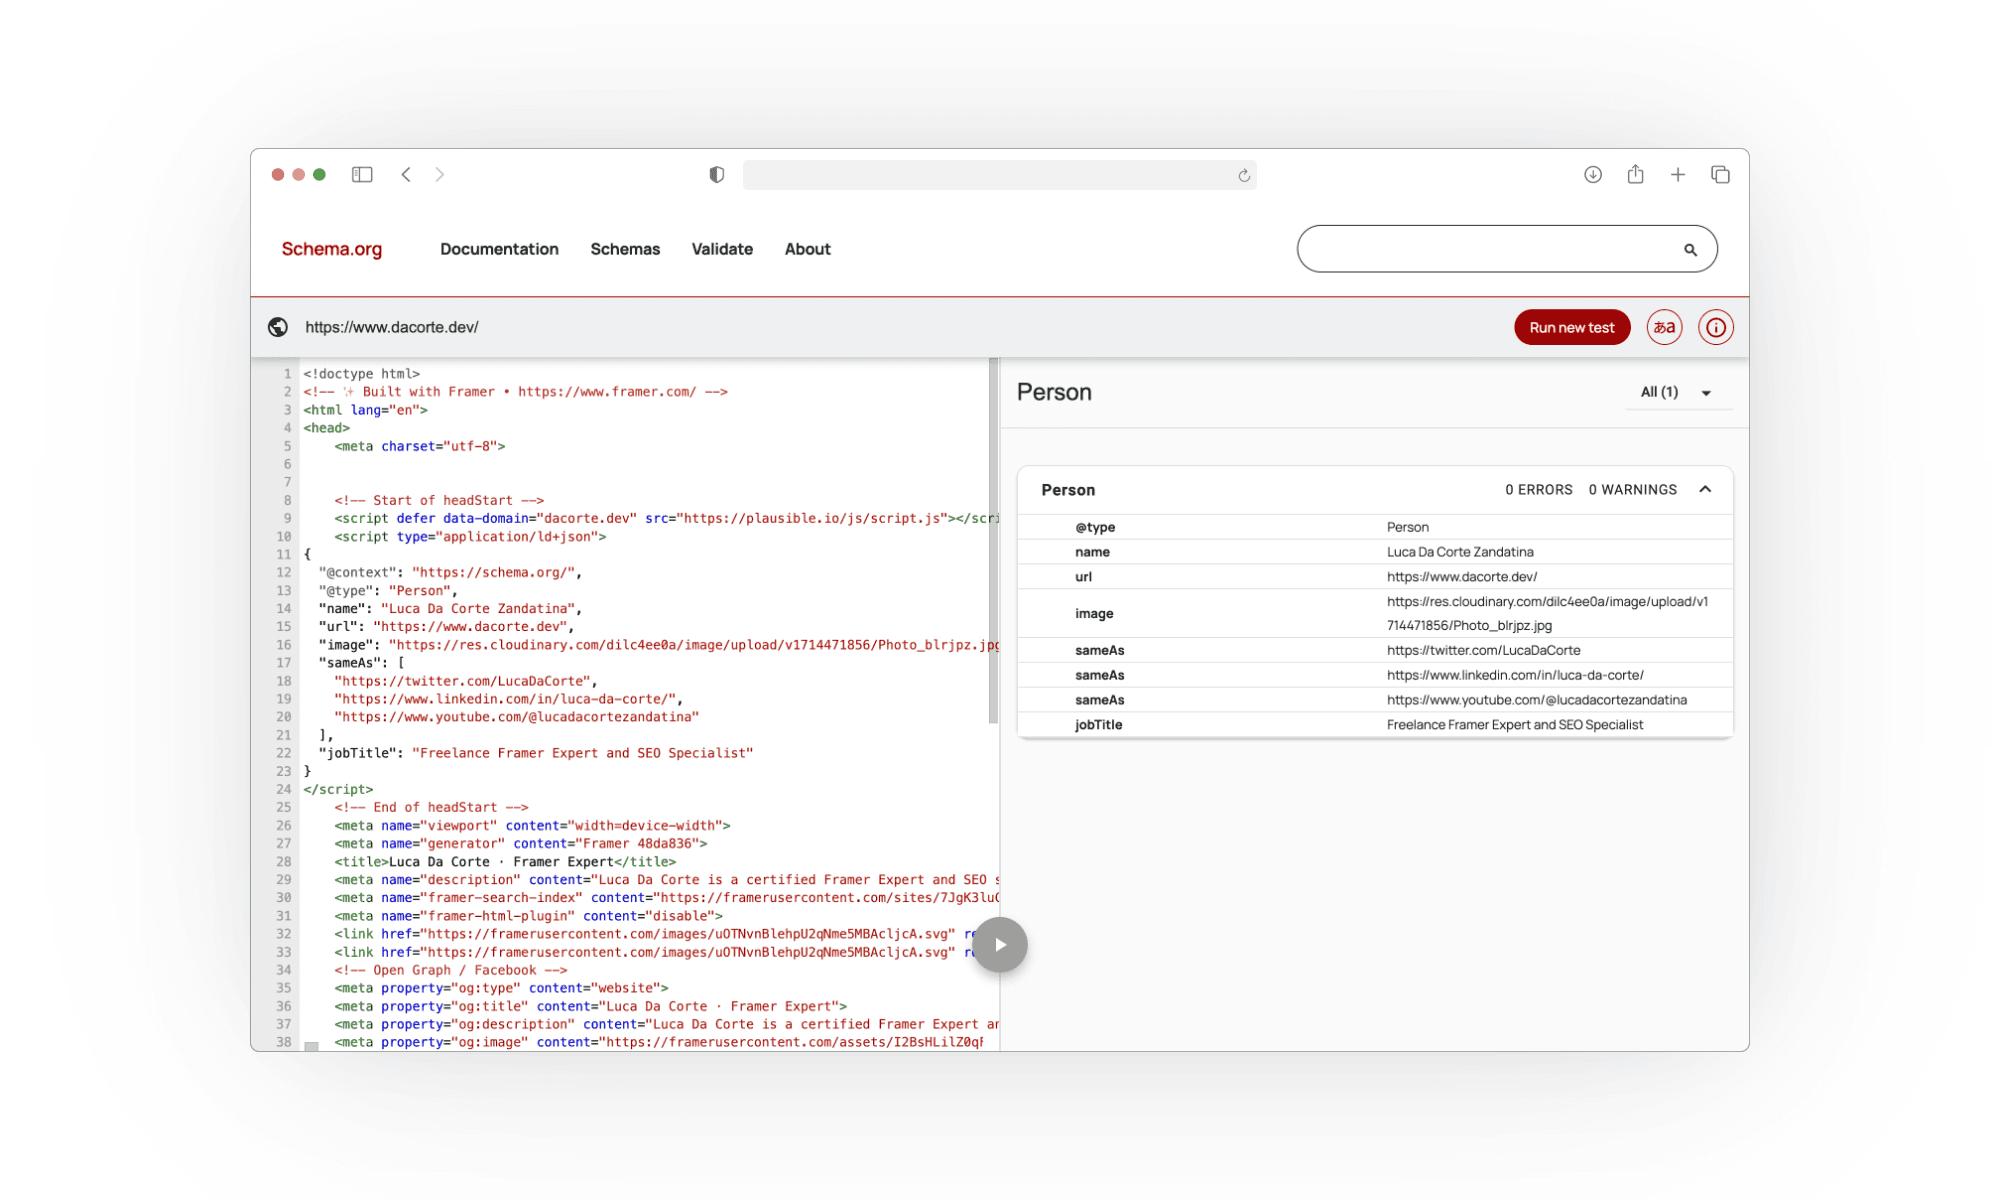Screen dimensions: 2000x1200
Task: Click the Validate menu item
Action: [x=721, y=249]
